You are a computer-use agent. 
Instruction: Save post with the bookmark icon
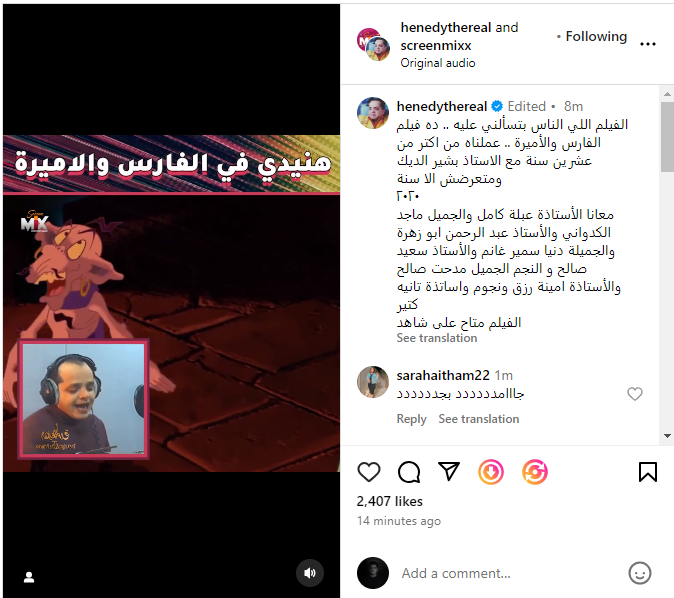[x=648, y=472]
